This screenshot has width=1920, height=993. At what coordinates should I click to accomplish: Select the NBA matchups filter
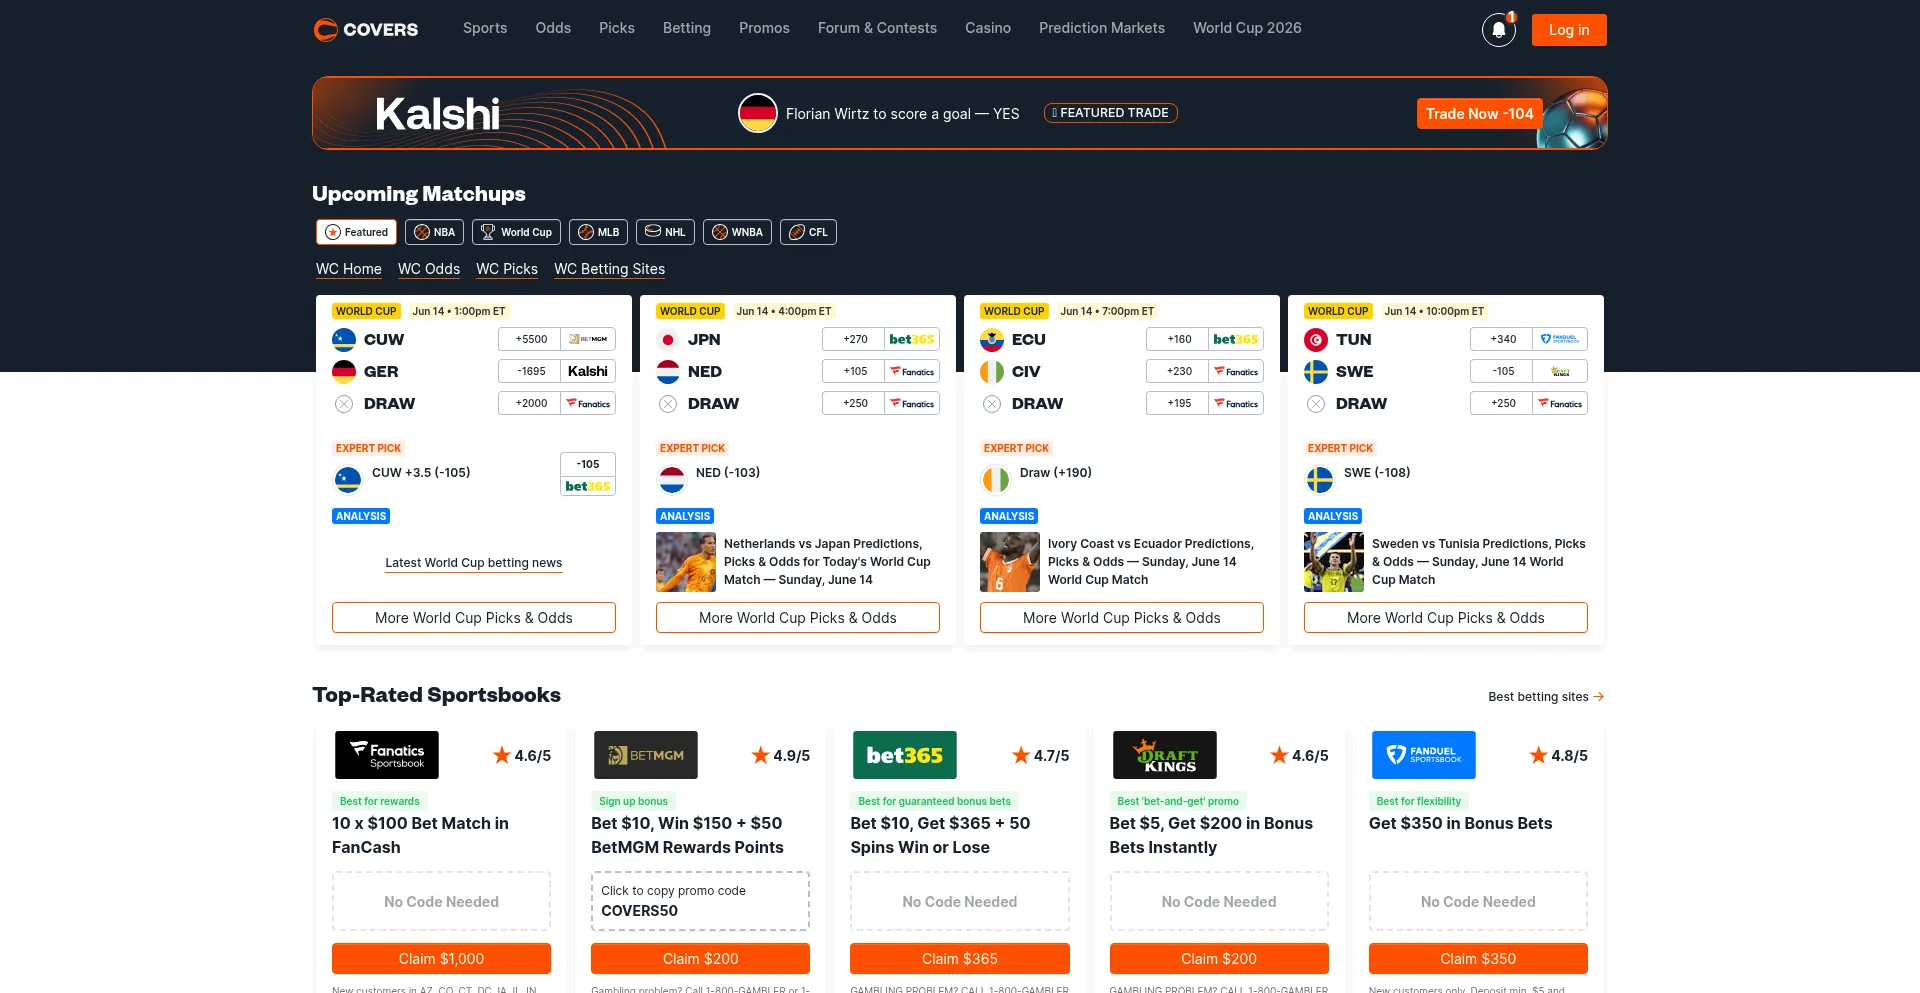click(x=434, y=232)
